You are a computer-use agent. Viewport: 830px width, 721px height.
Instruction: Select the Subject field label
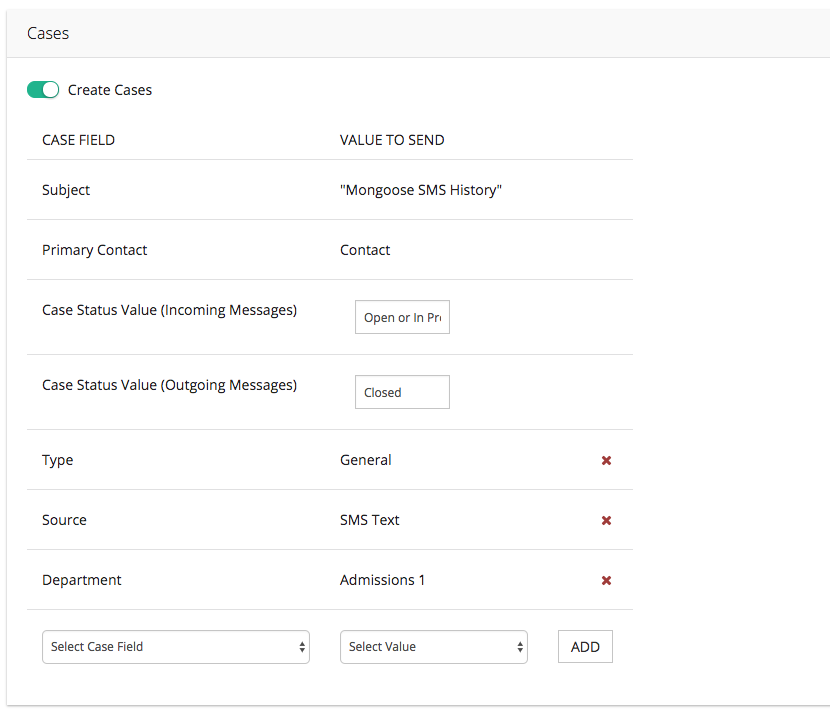[x=66, y=190]
